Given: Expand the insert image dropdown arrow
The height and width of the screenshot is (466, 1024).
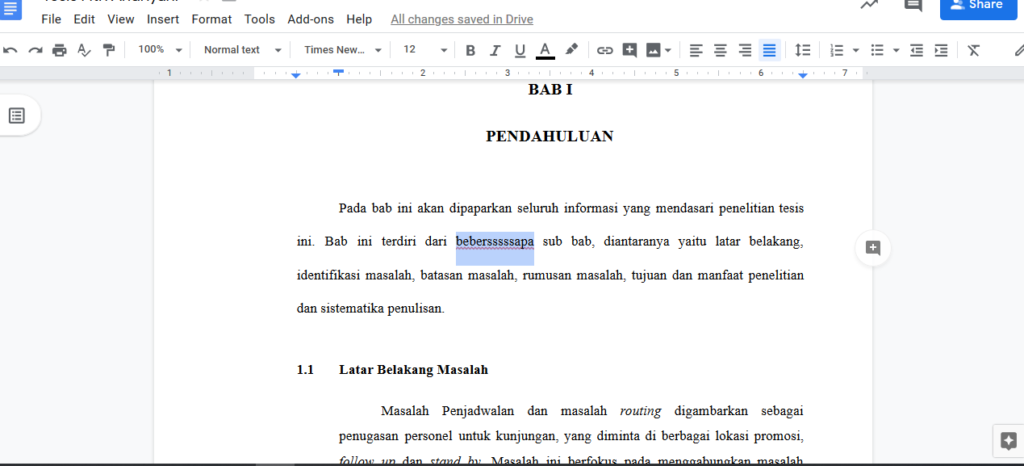Looking at the screenshot, I should 667,50.
